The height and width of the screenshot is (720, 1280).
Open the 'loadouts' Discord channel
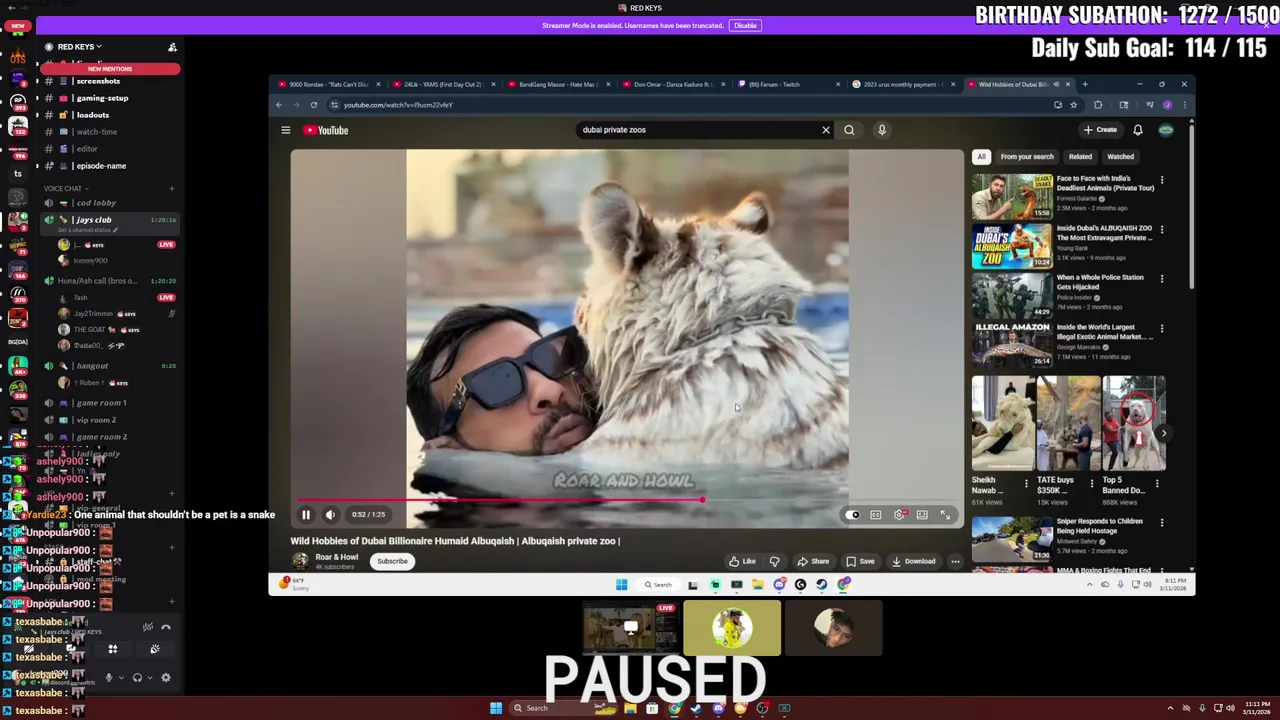[93, 115]
